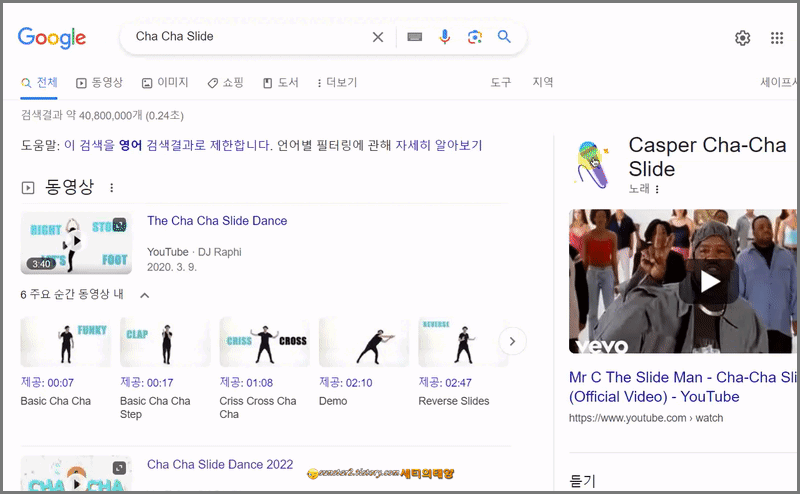Open the Cha Cha Slide Dance 2022 link
The image size is (800, 494).
click(220, 464)
